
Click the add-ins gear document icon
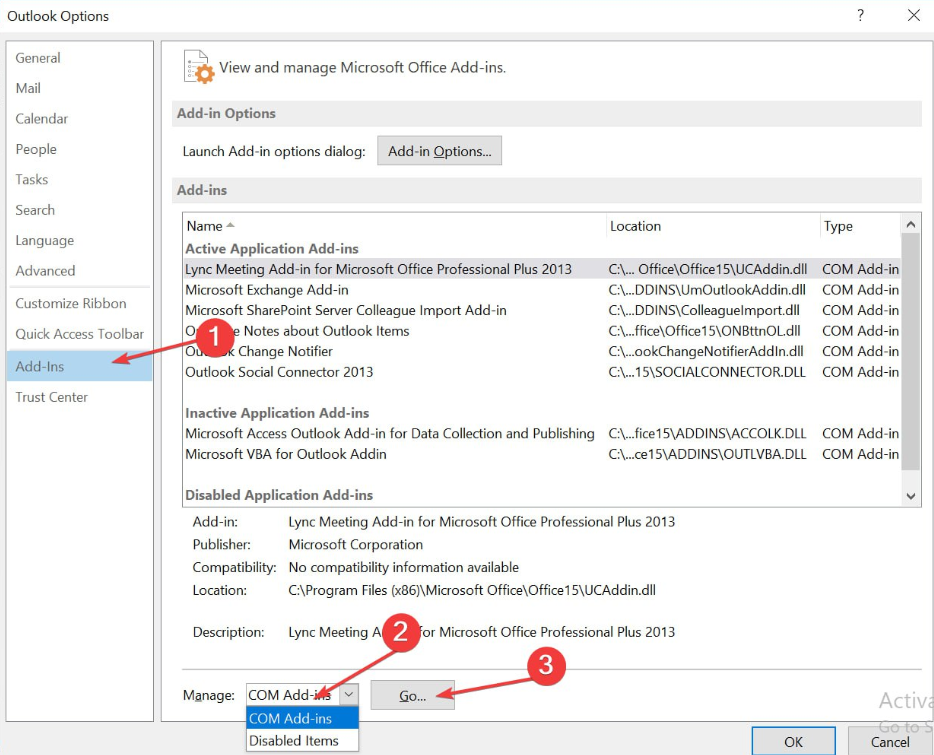(199, 67)
